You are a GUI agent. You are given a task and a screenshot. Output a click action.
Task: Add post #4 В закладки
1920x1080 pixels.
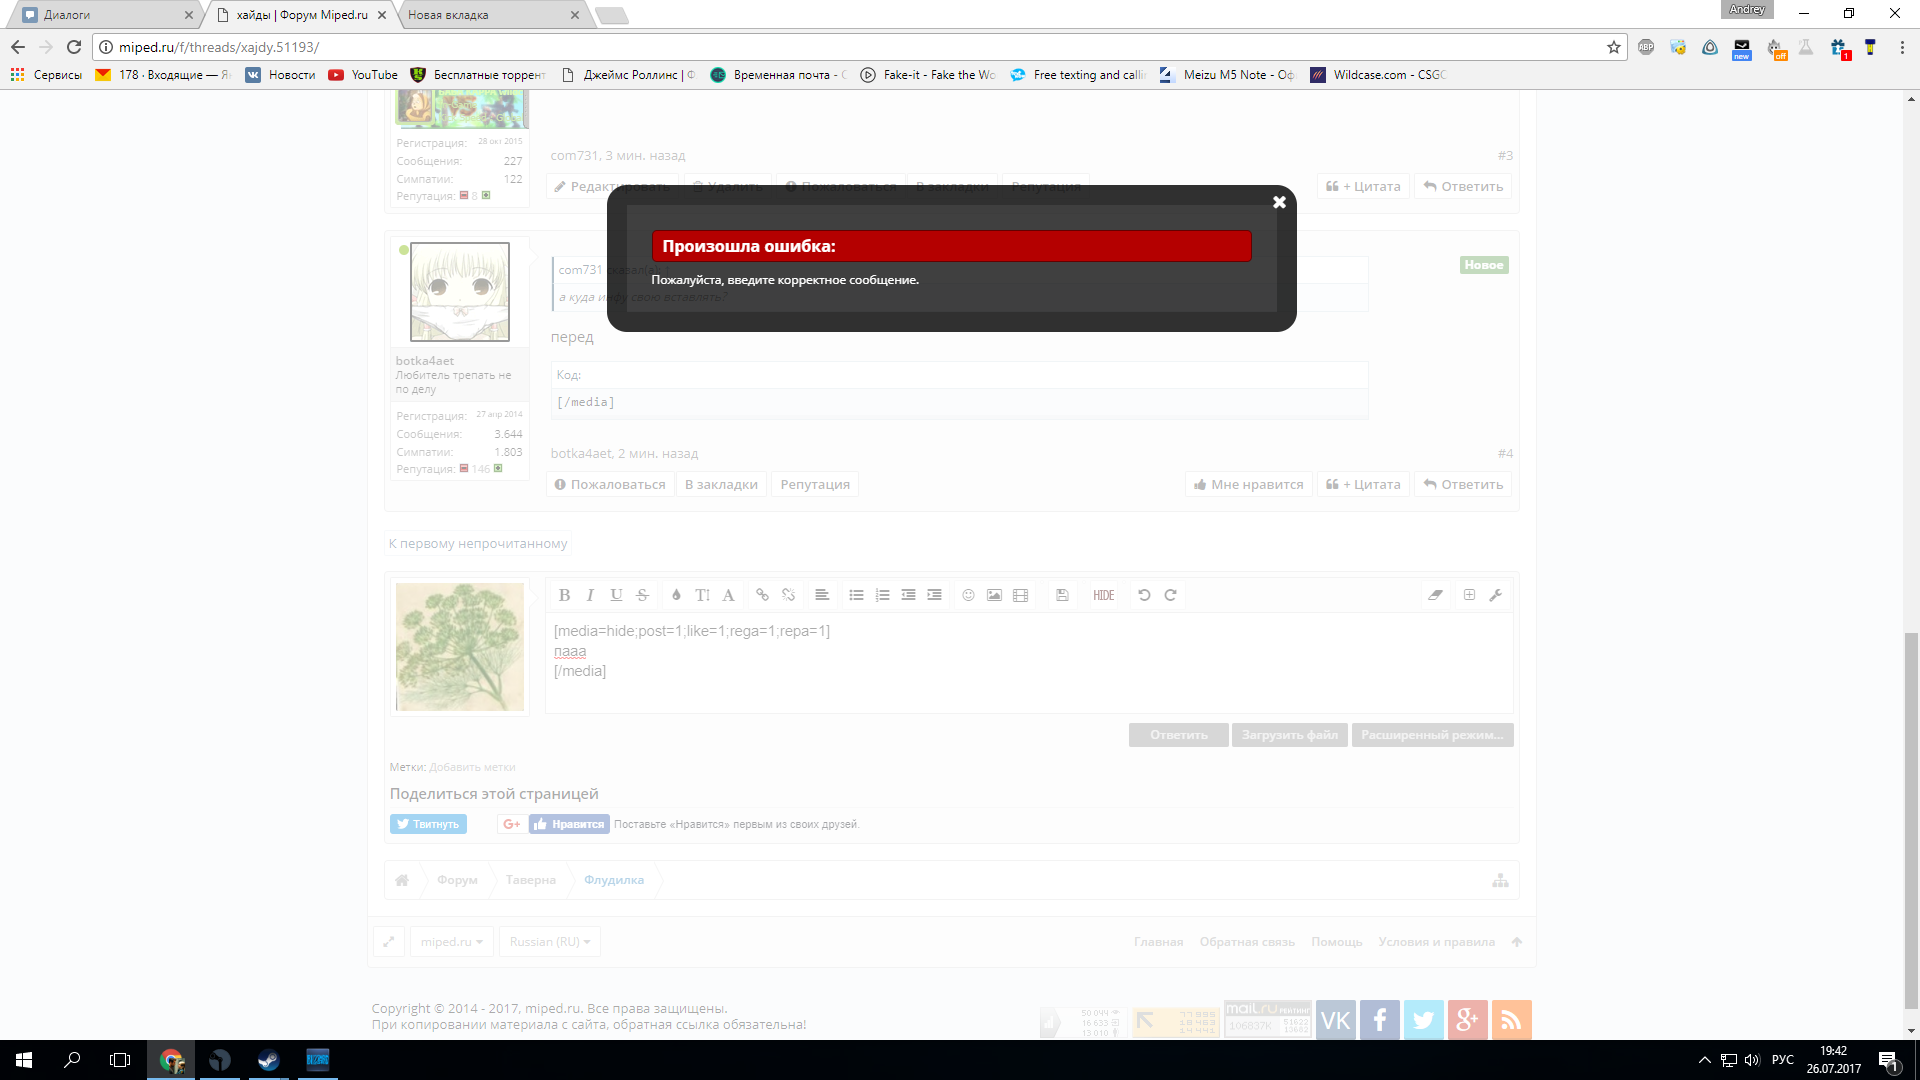(721, 484)
